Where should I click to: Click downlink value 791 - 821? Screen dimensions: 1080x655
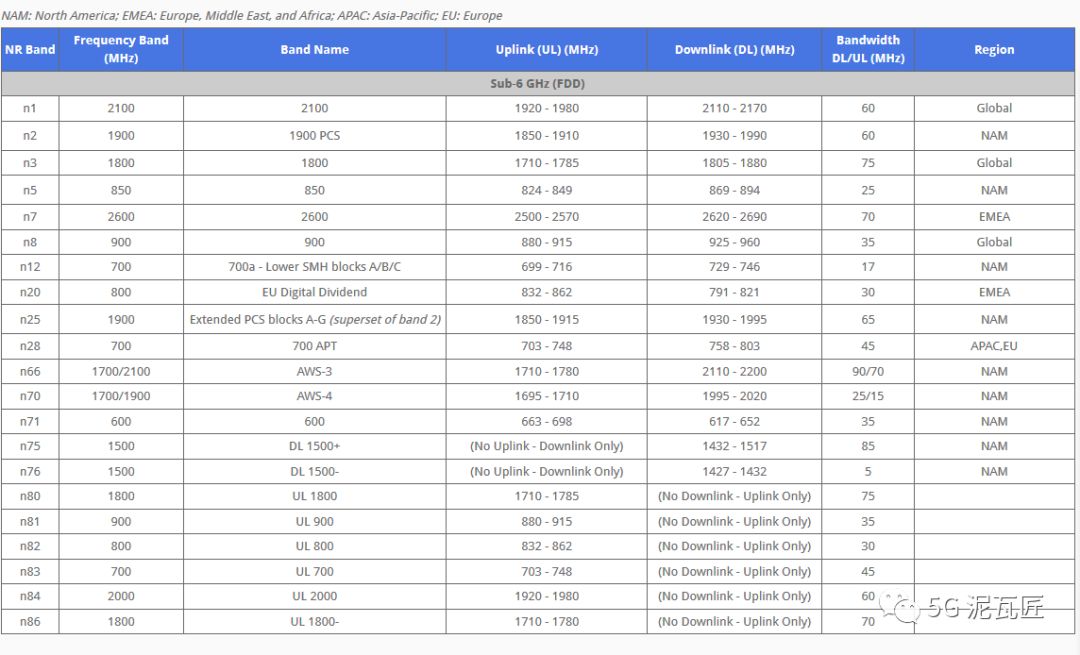coord(734,292)
